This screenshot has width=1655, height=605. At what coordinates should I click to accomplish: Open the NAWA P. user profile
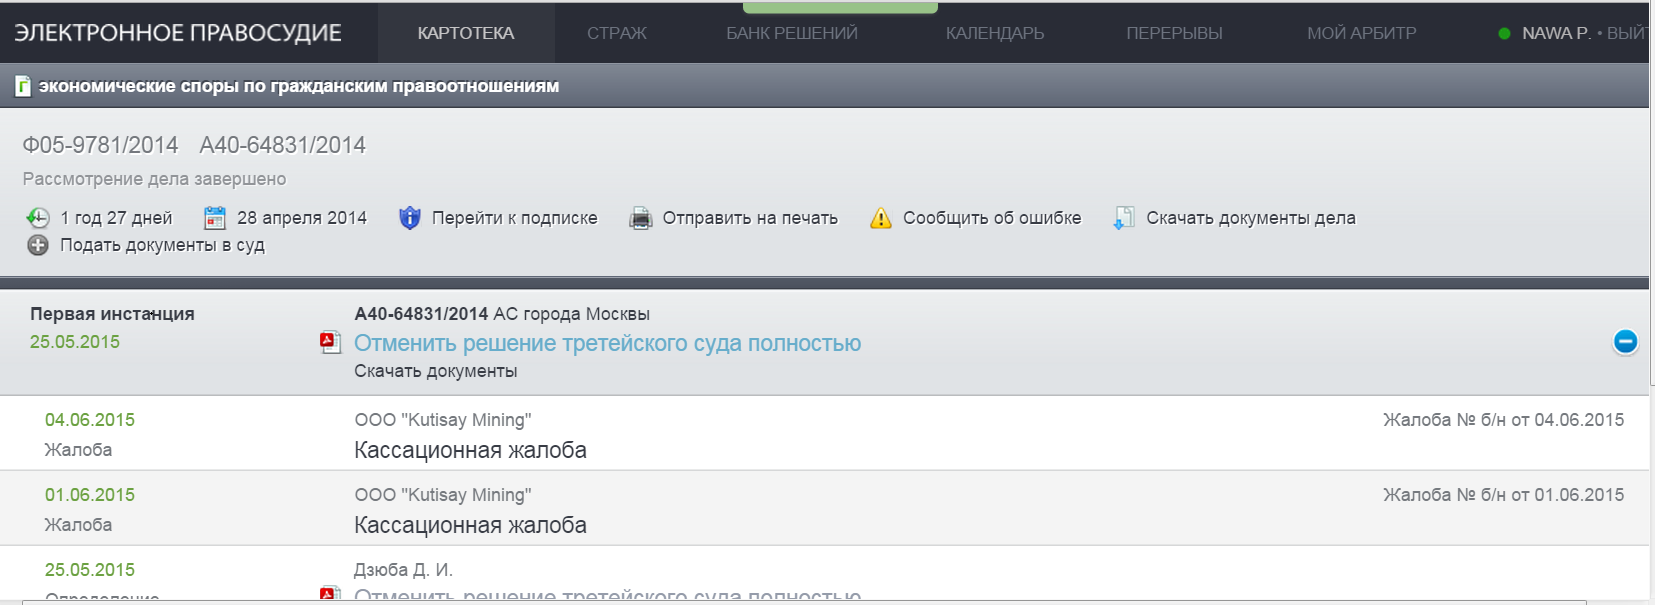[x=1555, y=33]
